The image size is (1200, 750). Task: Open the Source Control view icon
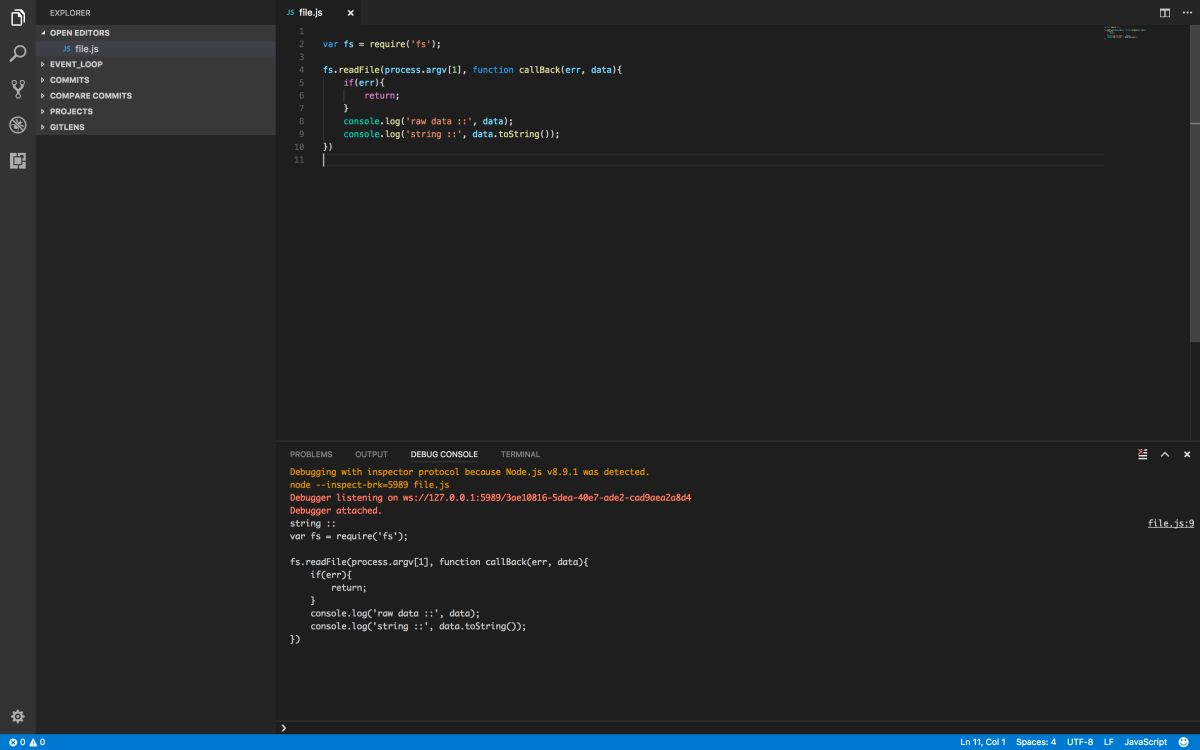(17, 89)
